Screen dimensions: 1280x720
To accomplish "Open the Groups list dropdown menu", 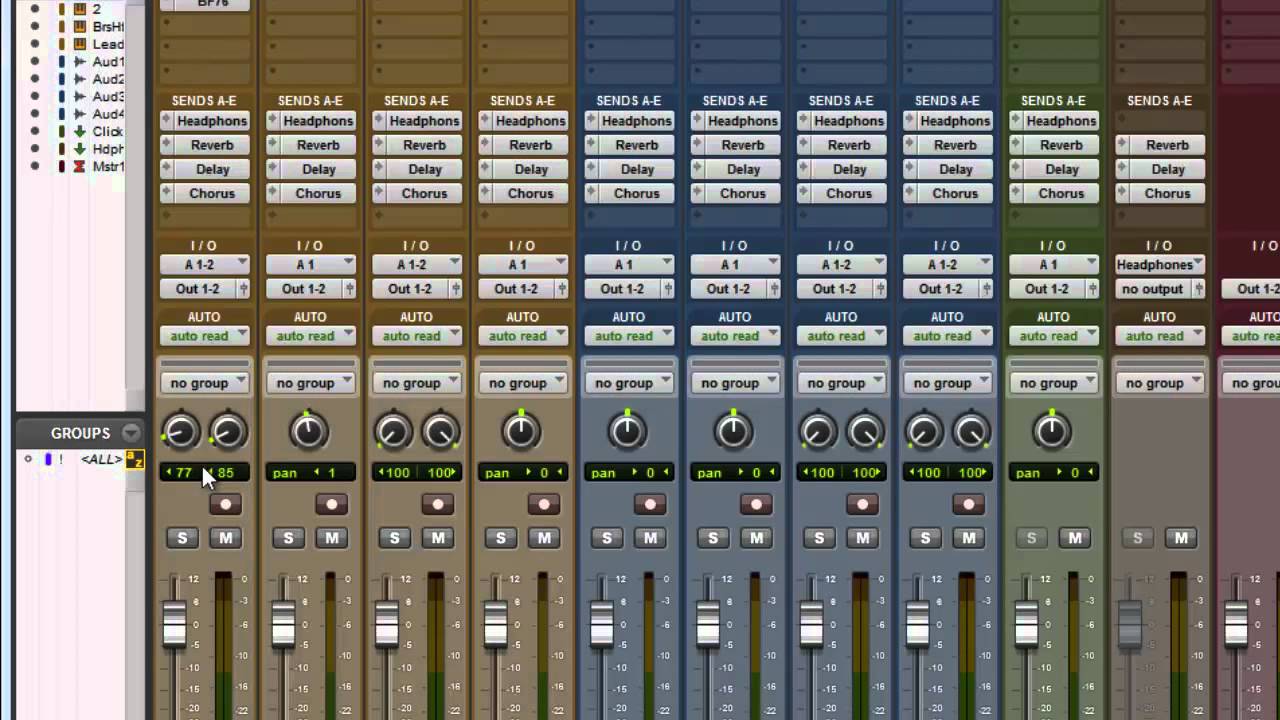I will point(131,433).
